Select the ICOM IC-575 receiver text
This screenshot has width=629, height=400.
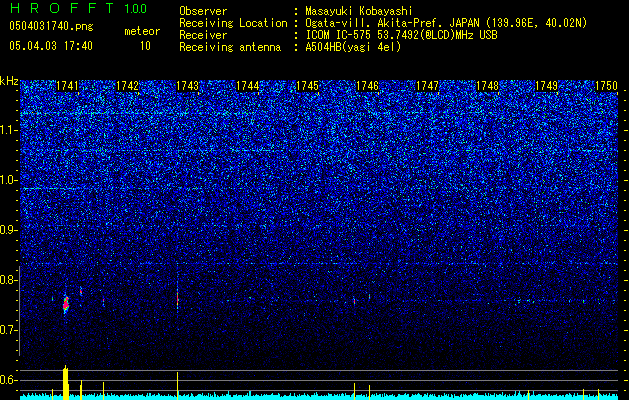[x=401, y=35]
